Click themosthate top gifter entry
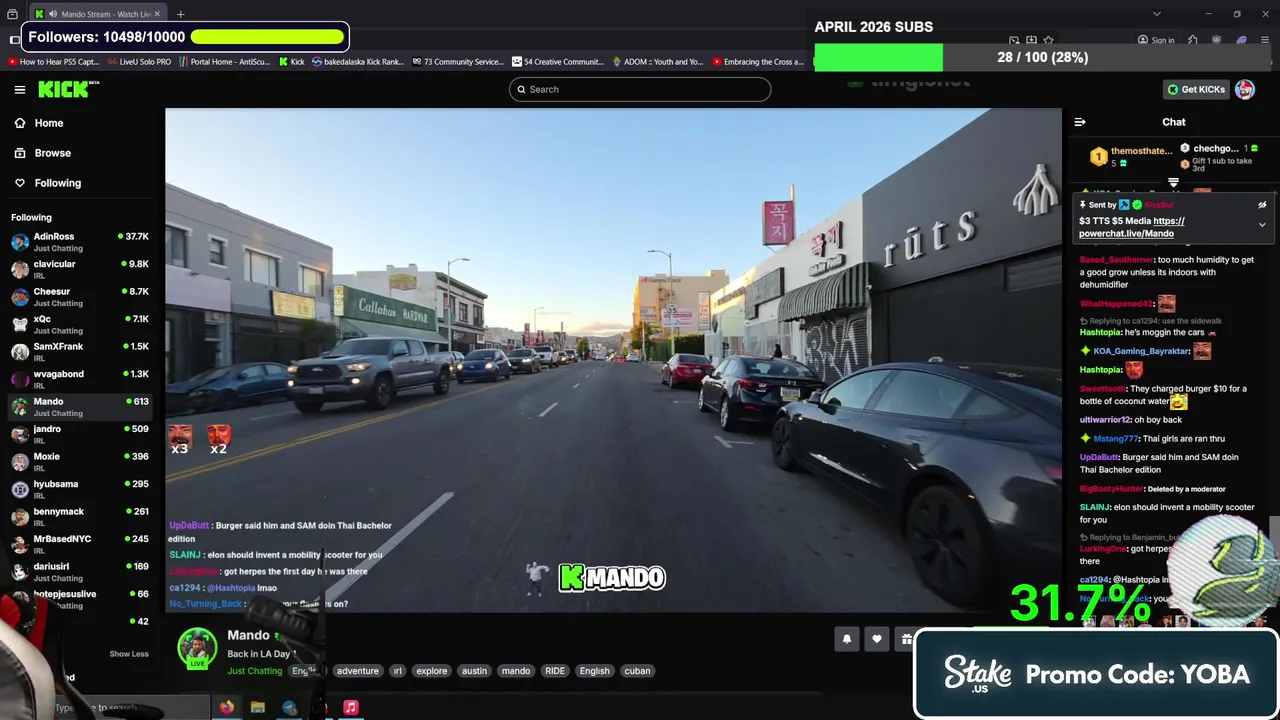This screenshot has width=1280, height=720. [1130, 156]
